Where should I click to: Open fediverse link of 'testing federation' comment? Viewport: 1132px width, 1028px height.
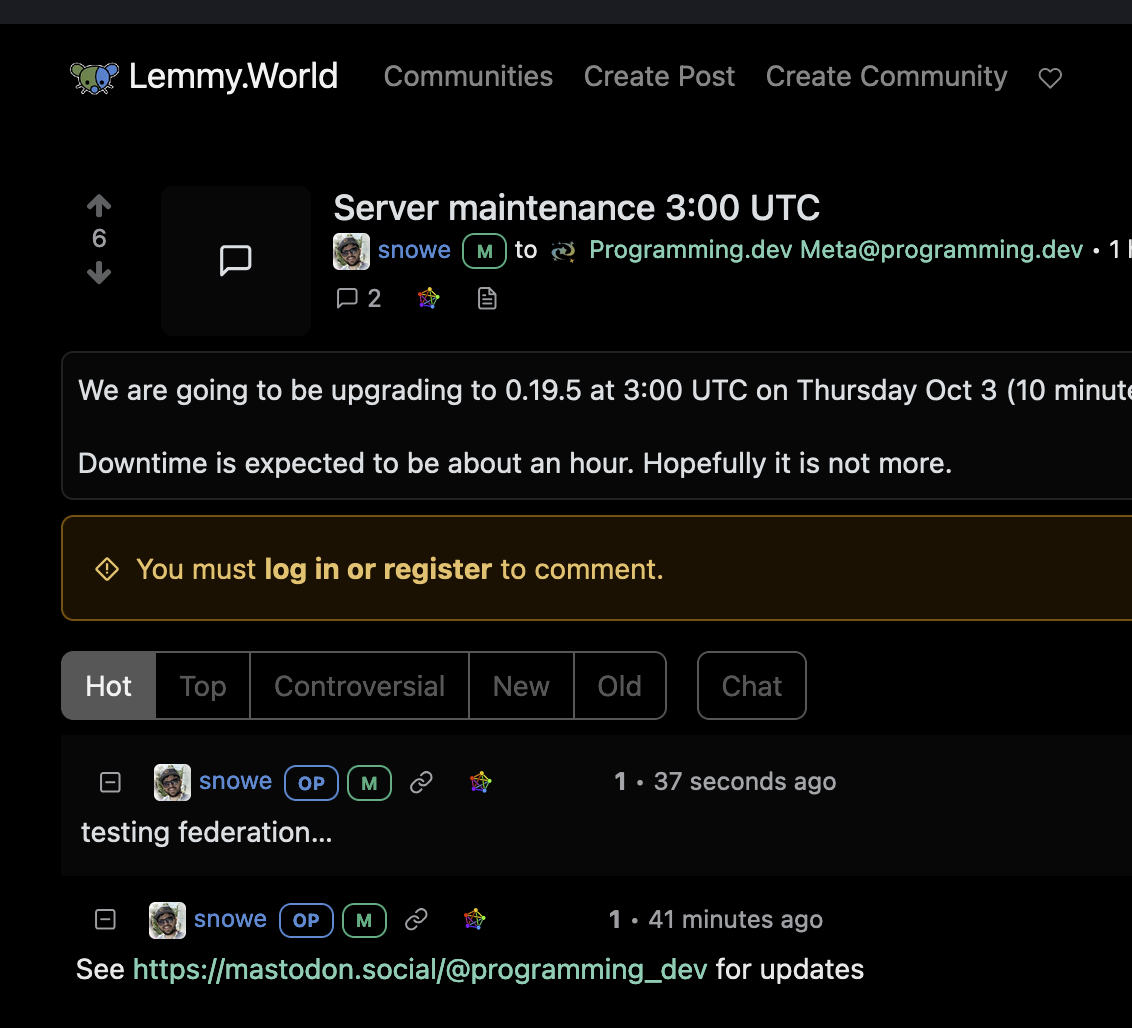coord(480,782)
